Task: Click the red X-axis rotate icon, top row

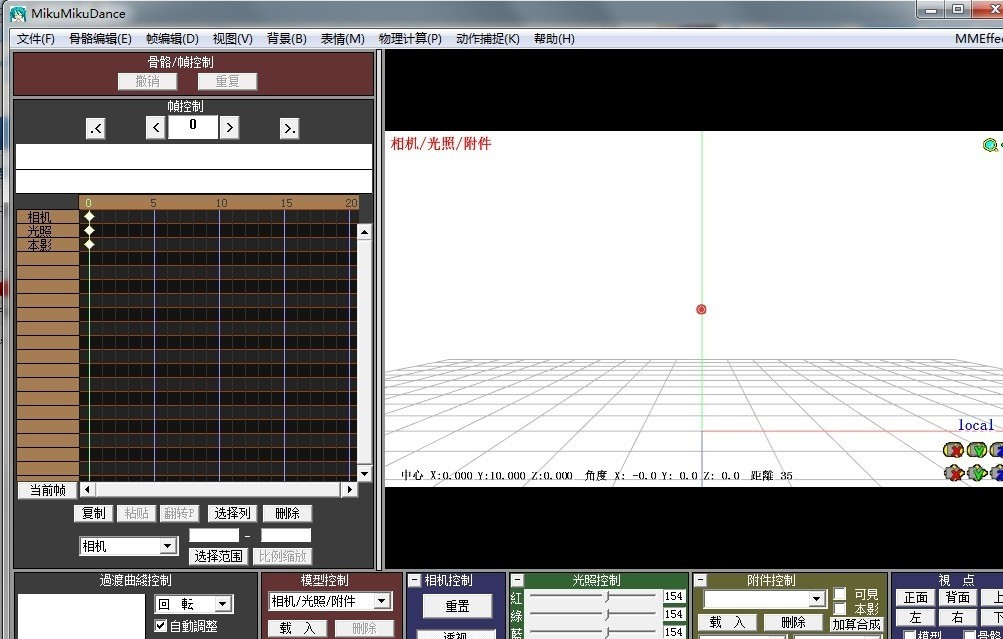Action: coord(953,451)
